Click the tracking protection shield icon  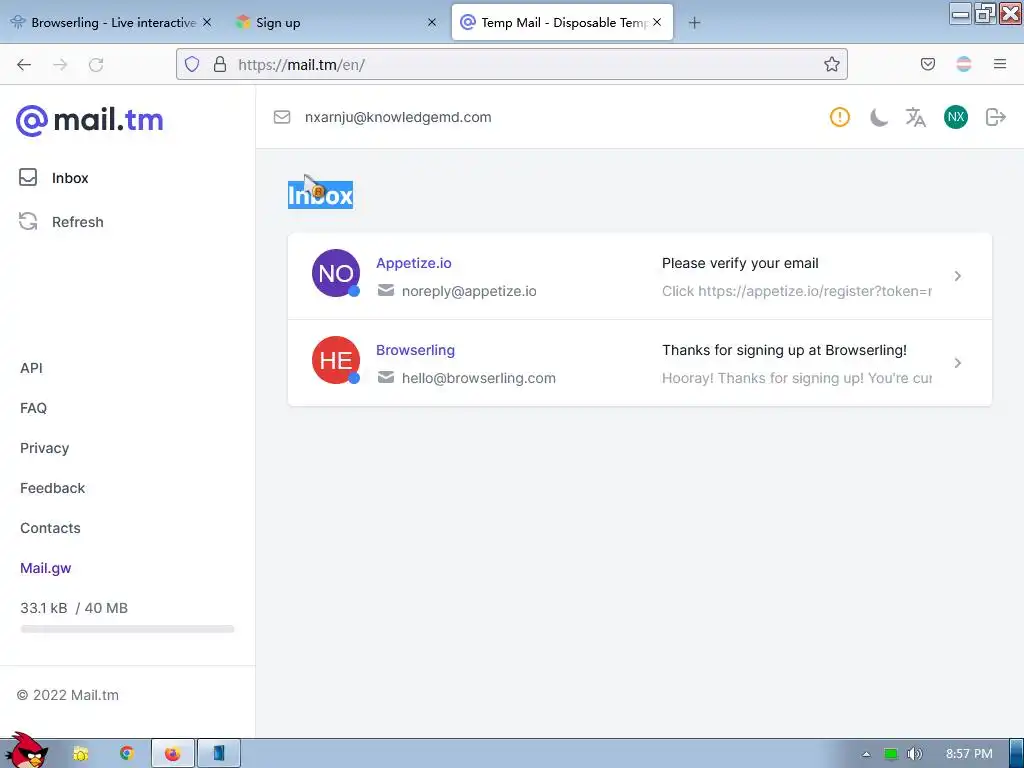point(191,64)
